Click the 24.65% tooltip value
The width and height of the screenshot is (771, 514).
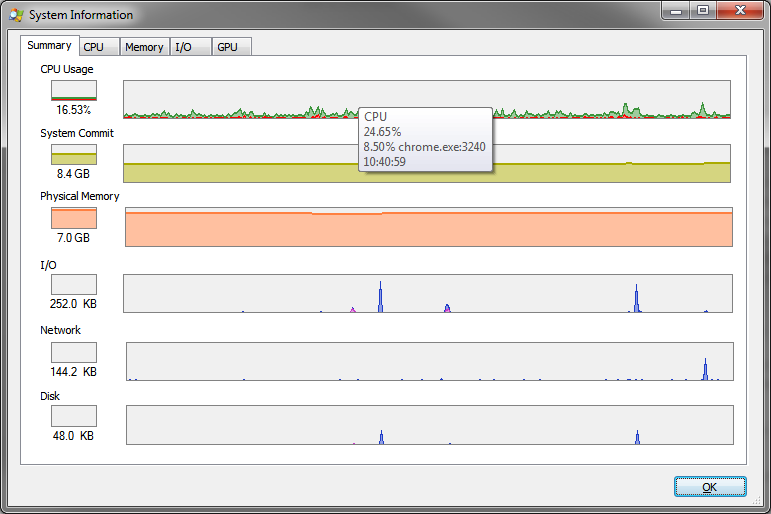pos(382,132)
